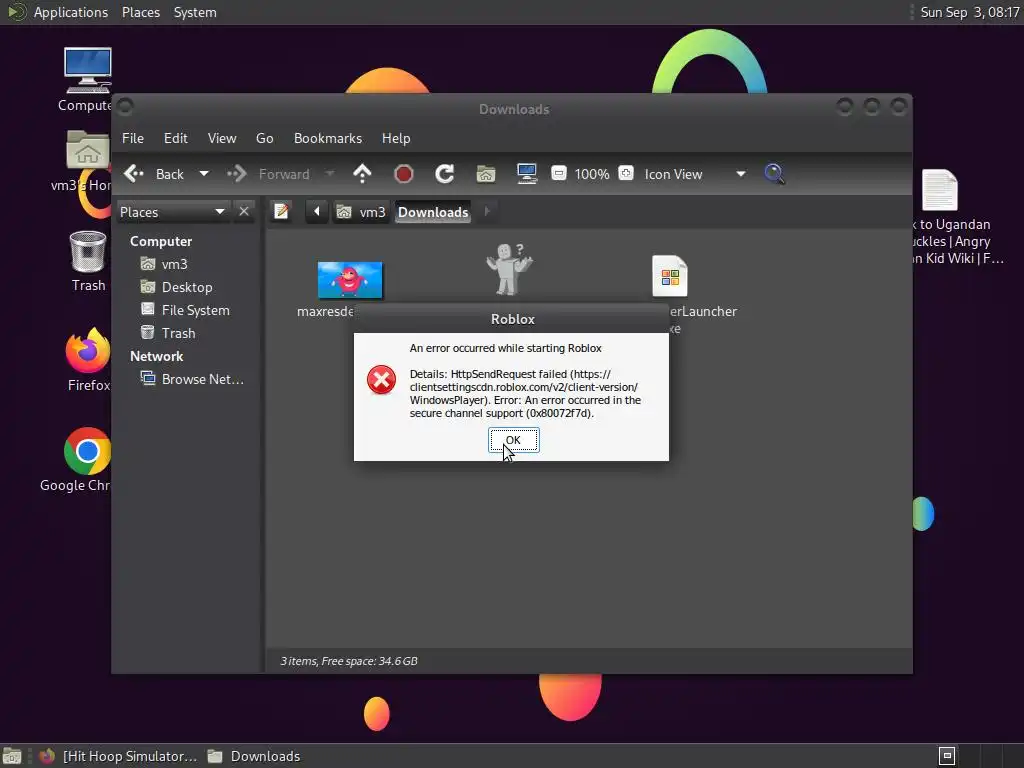Close the Places sidebar

244,212
